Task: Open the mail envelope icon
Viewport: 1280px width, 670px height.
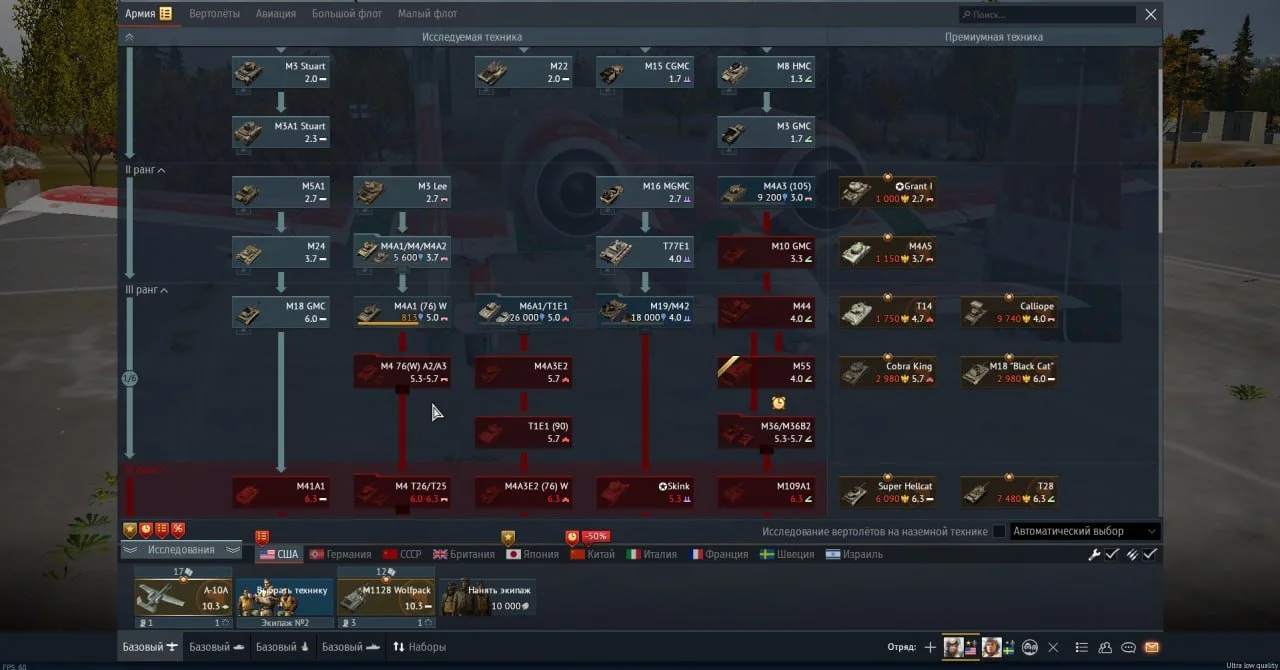Action: click(1151, 647)
